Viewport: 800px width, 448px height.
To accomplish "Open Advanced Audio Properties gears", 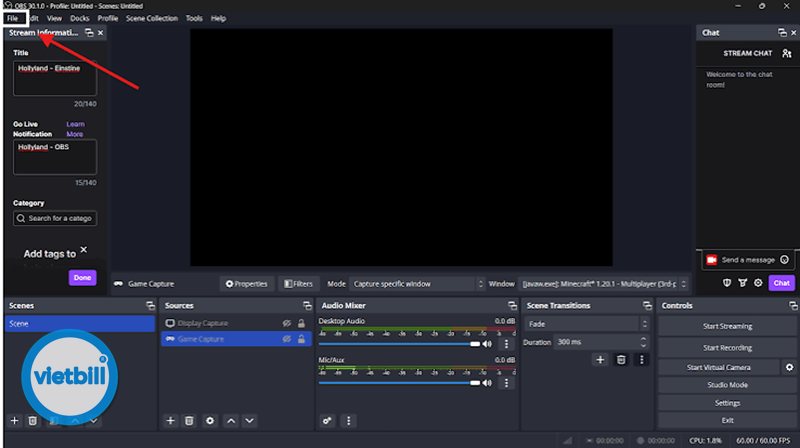I will (x=327, y=420).
